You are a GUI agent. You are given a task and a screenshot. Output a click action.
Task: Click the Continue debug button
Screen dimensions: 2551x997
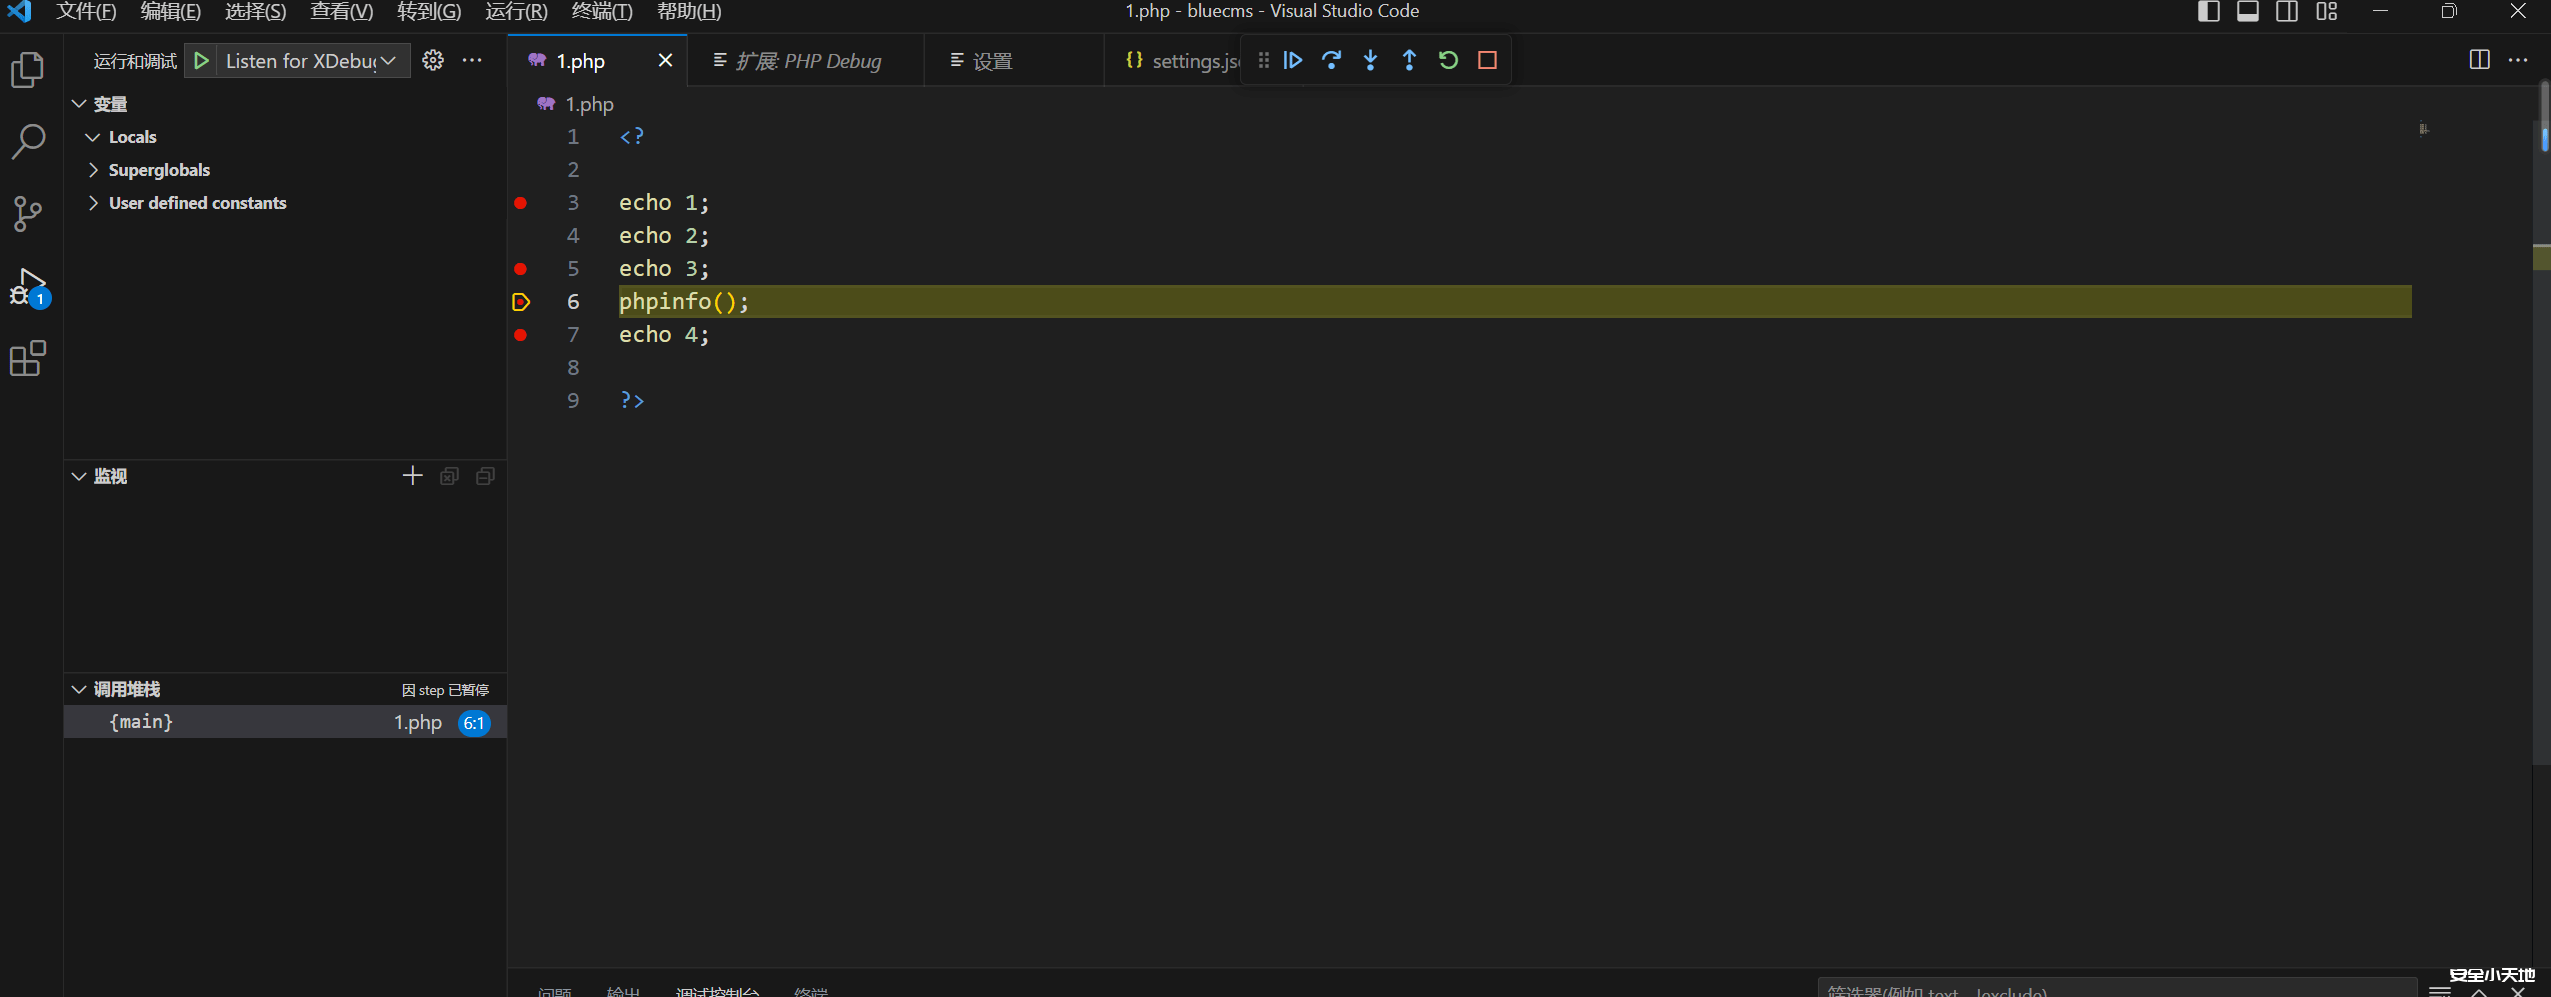pos(1292,60)
